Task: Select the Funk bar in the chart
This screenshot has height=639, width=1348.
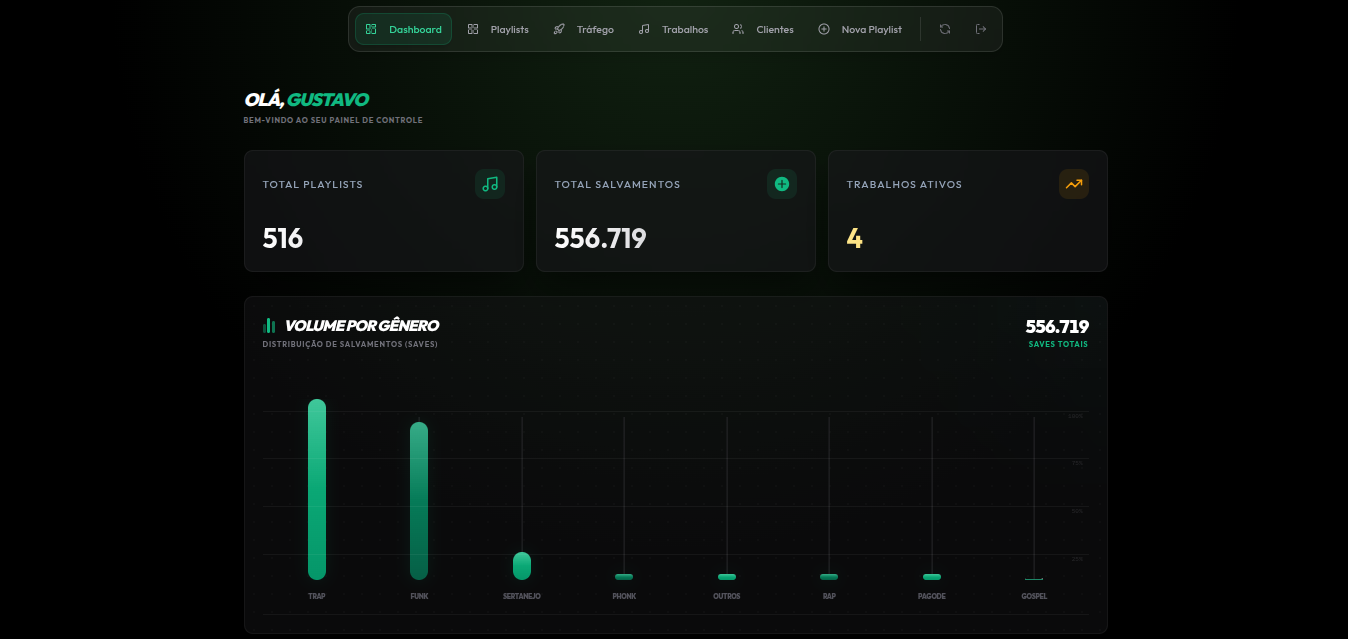Action: [419, 500]
